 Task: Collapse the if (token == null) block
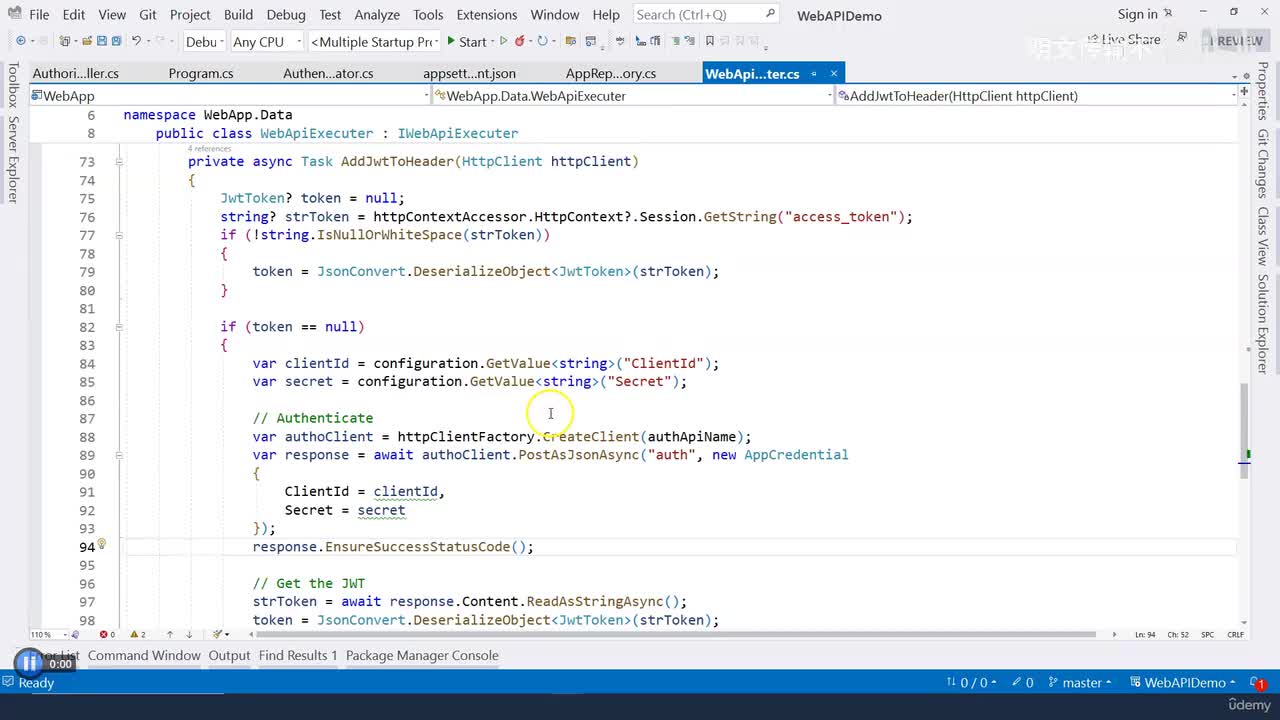point(119,327)
